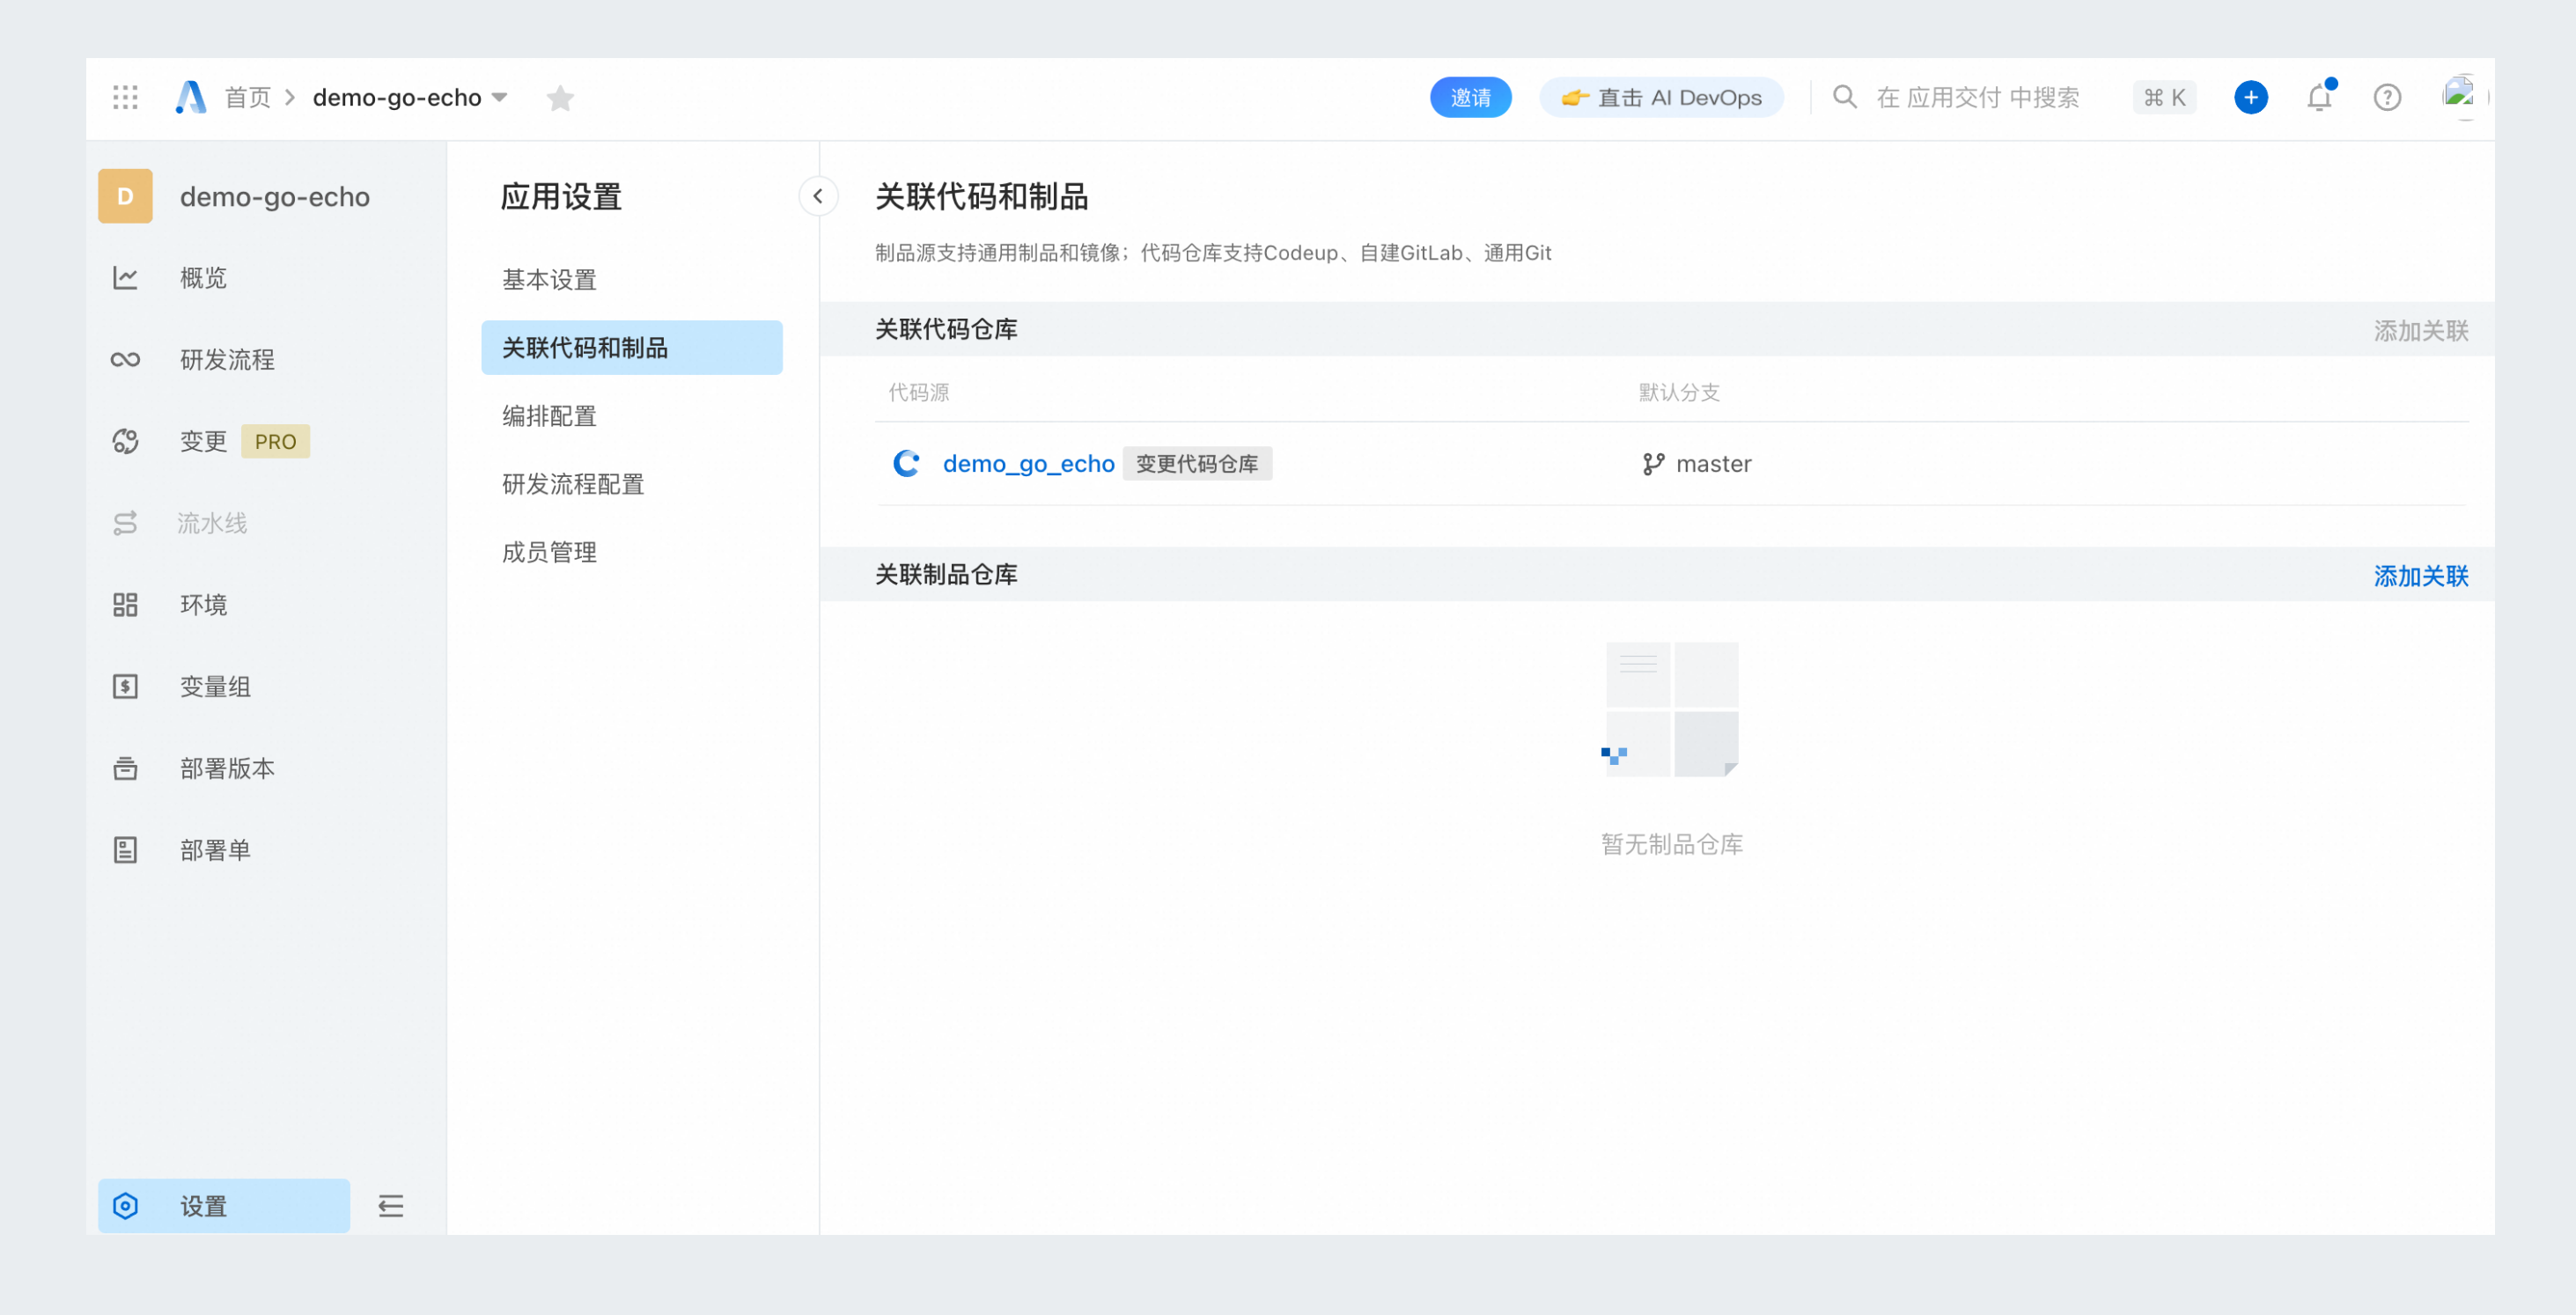This screenshot has width=2576, height=1315.
Task: Click the master branch text
Action: (x=1713, y=464)
